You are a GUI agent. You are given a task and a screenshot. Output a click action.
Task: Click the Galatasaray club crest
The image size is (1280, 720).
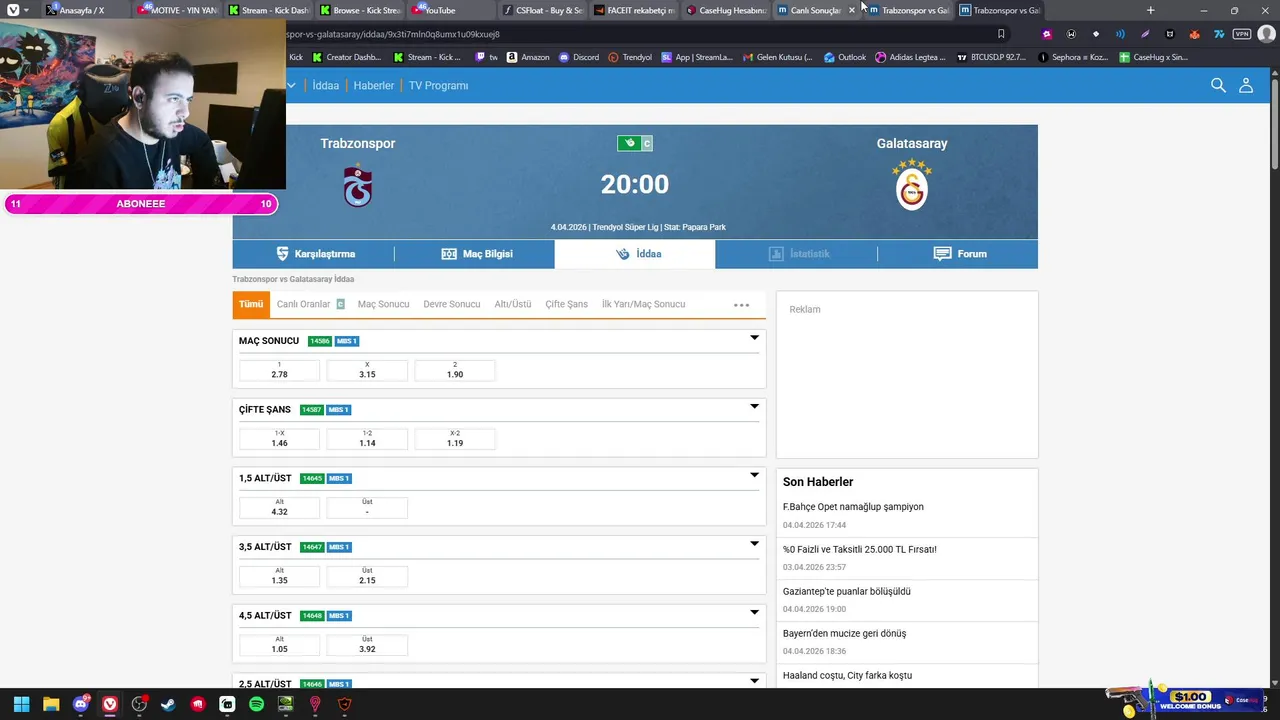912,184
